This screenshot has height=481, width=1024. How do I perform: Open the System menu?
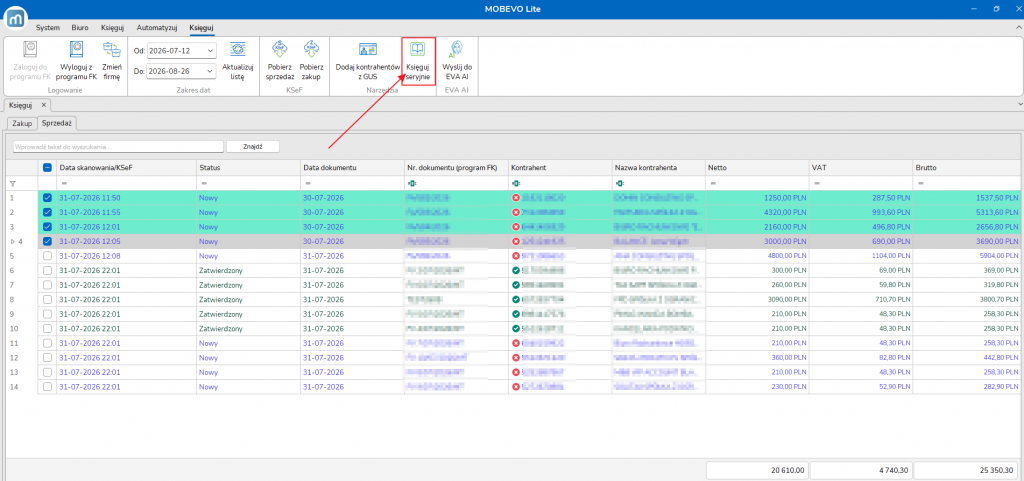coord(48,28)
